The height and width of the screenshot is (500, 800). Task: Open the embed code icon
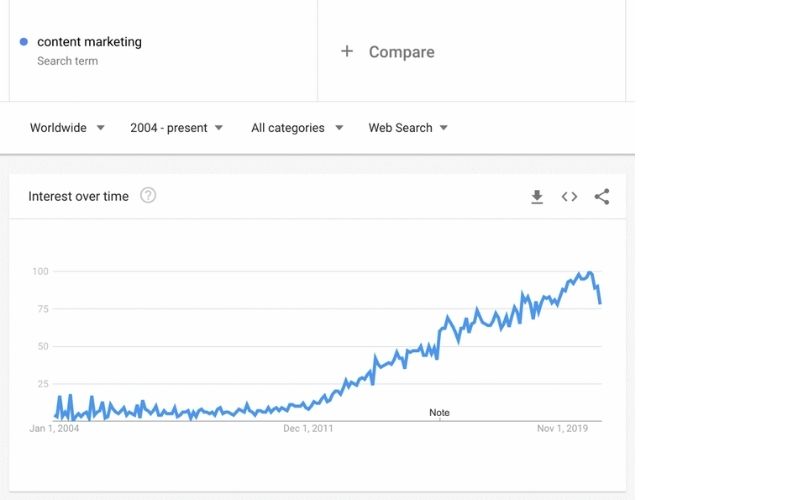coord(569,196)
